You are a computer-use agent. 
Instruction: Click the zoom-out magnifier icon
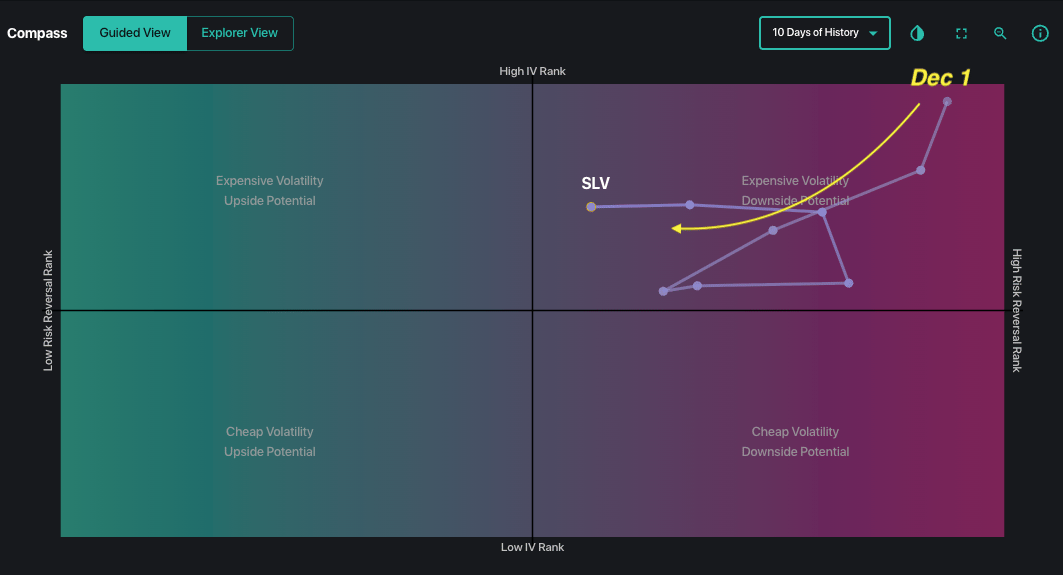[1000, 33]
